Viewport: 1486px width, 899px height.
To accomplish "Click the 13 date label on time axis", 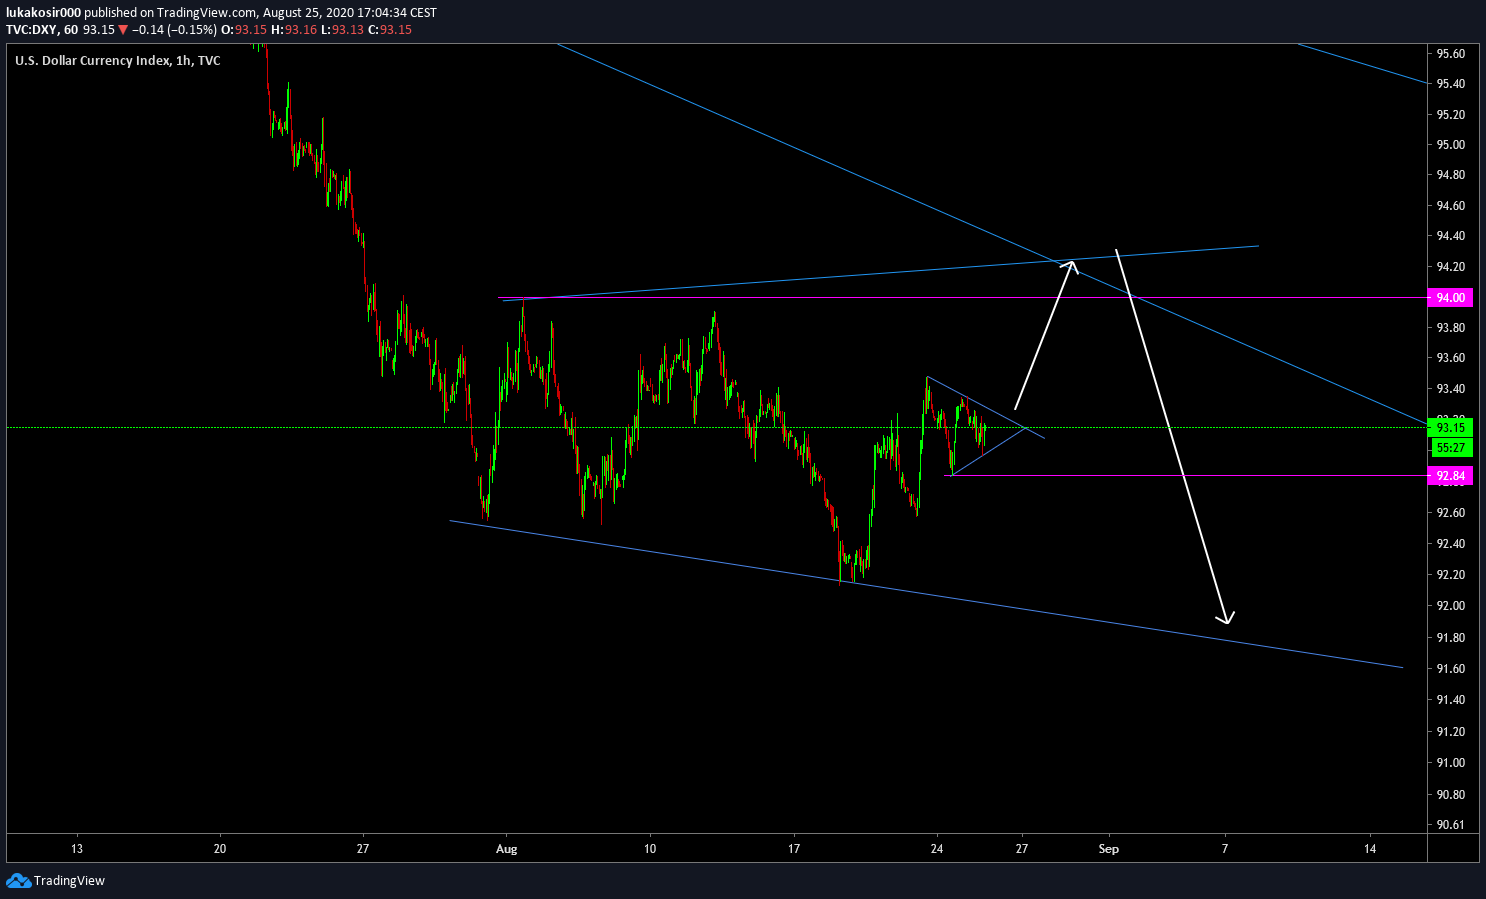I will tap(77, 849).
